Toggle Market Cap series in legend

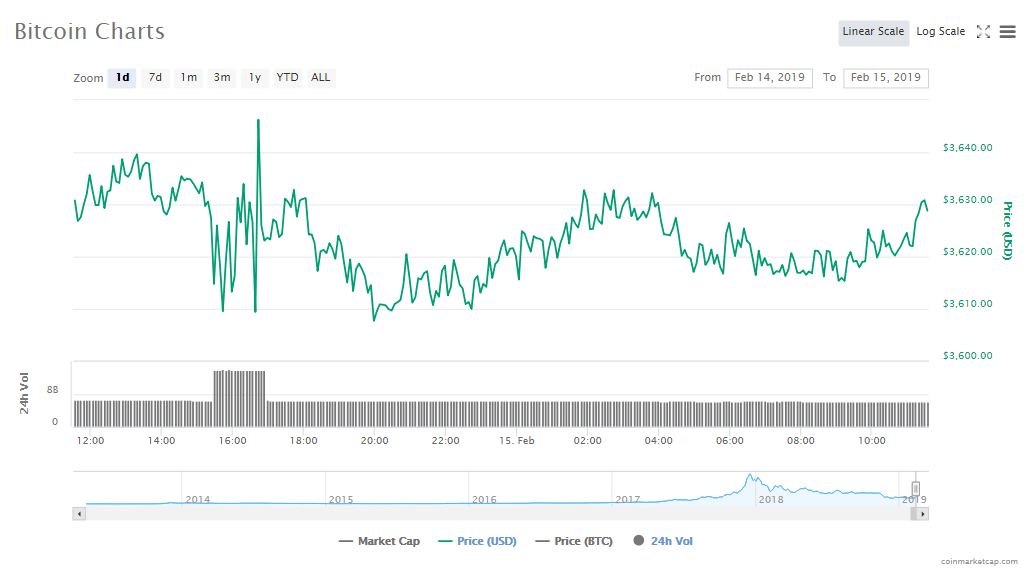pos(379,541)
